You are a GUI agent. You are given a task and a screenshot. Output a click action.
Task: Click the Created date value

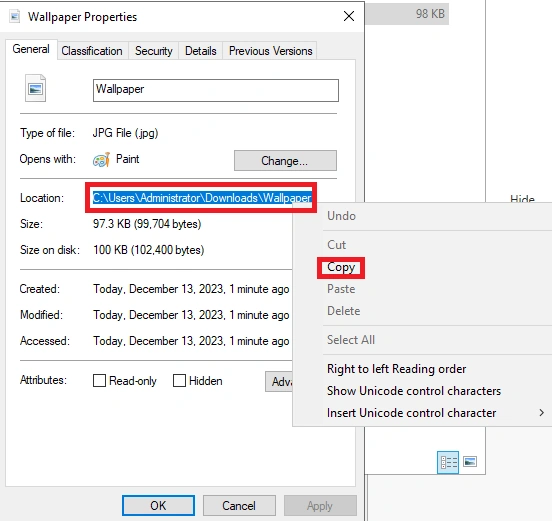click(x=191, y=289)
